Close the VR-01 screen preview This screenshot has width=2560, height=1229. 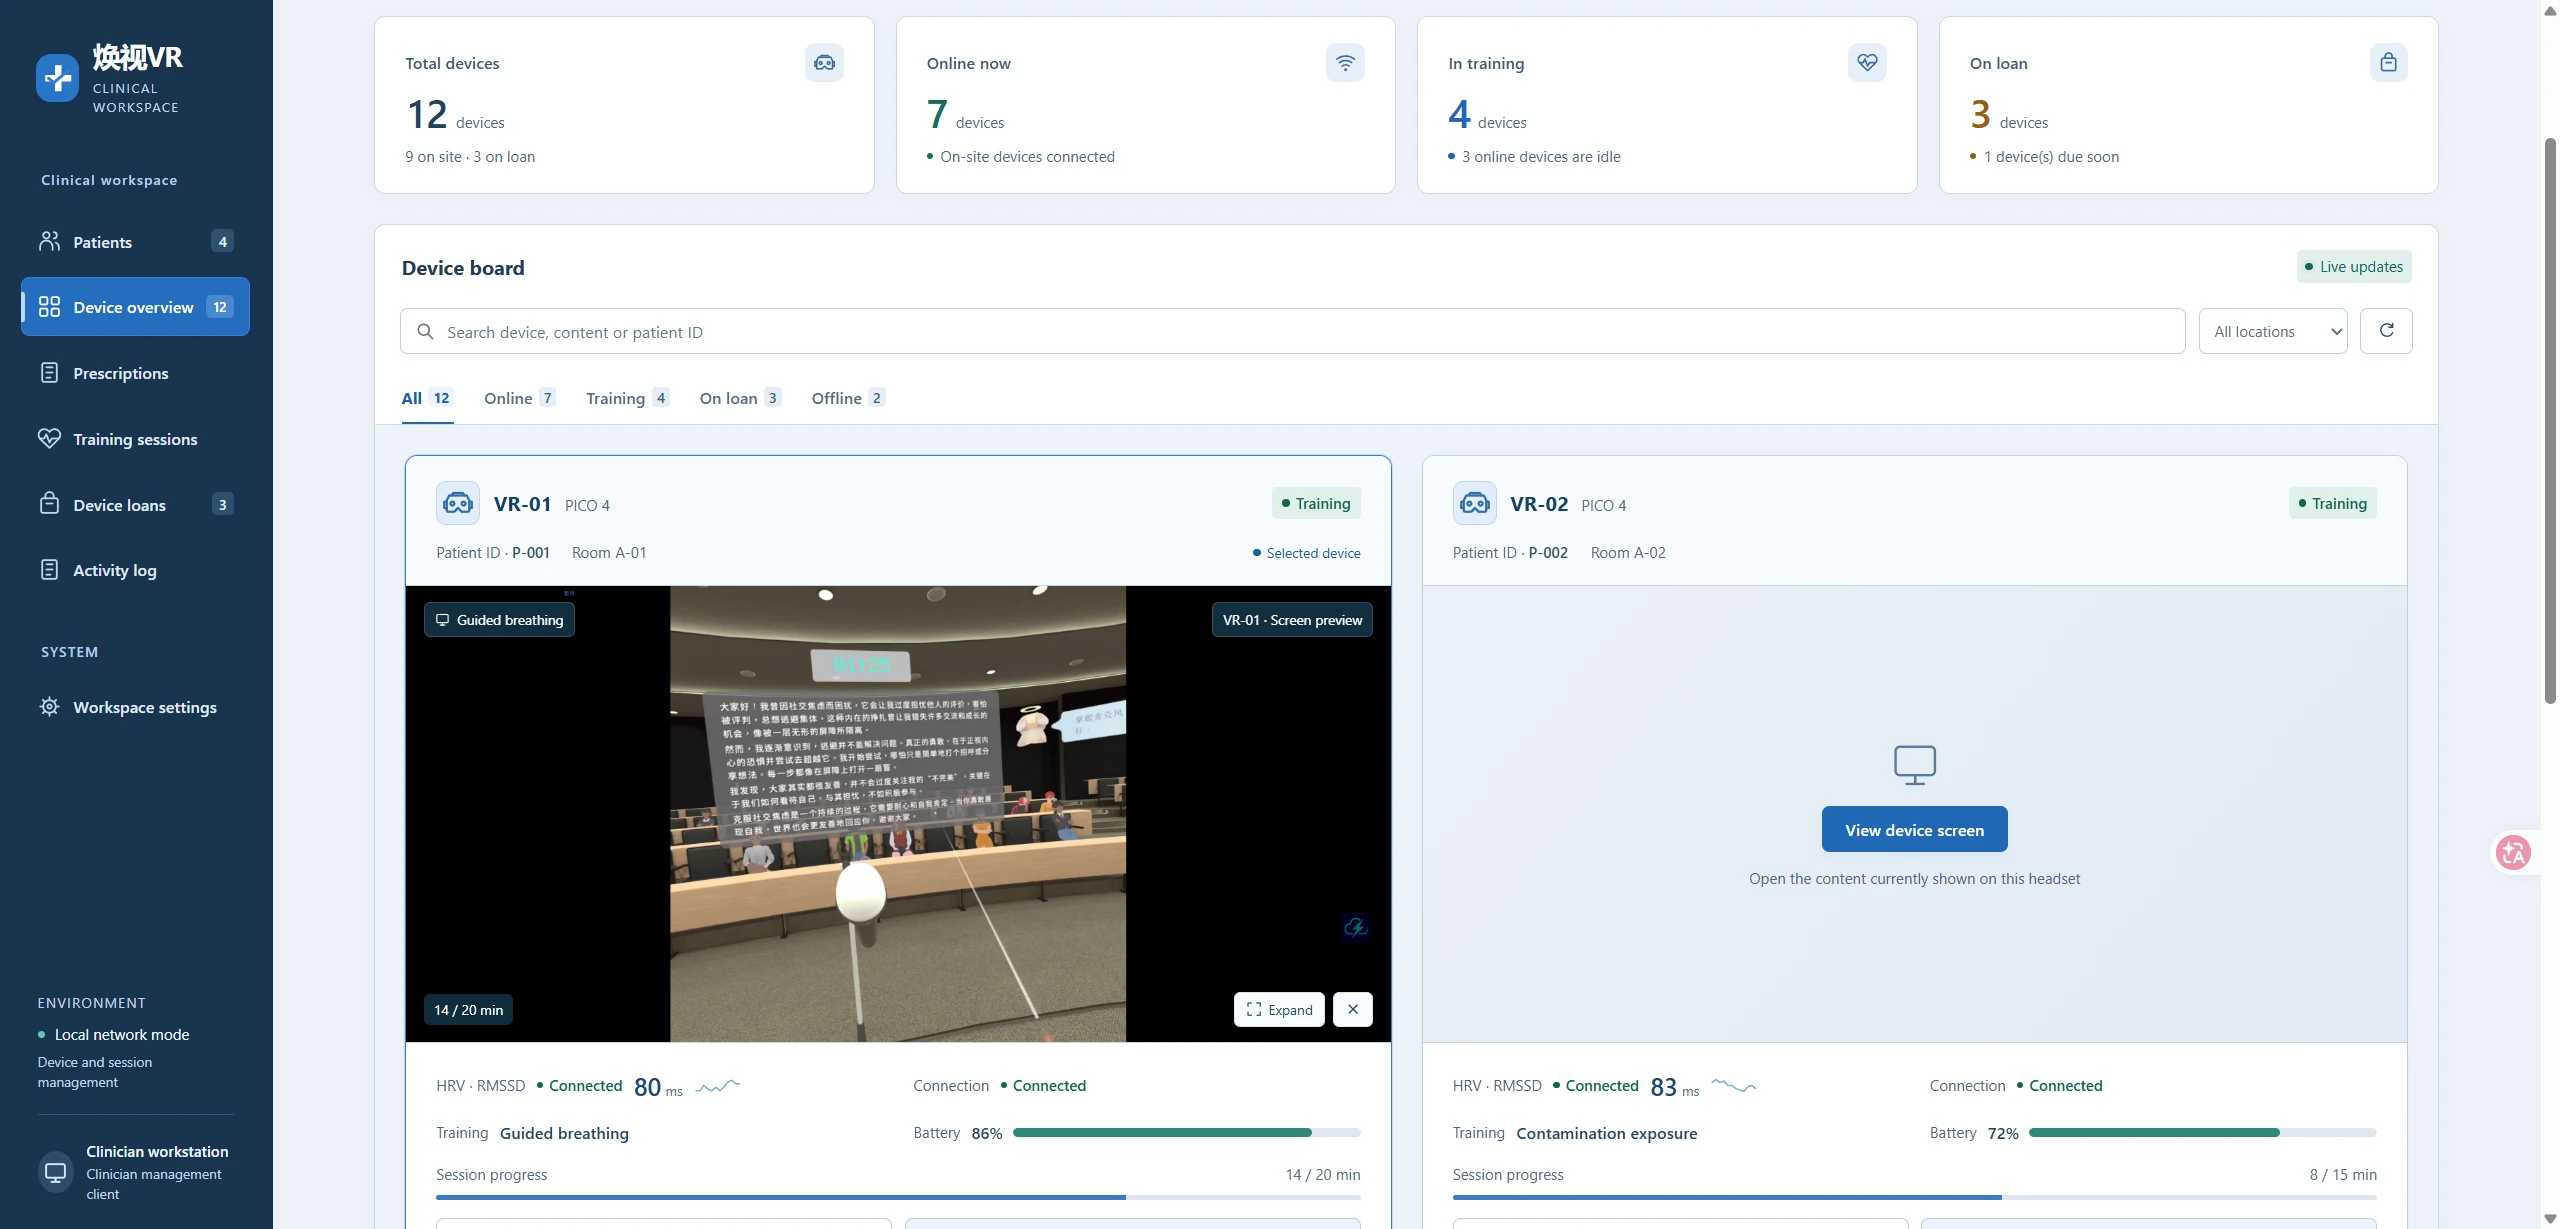1352,1009
